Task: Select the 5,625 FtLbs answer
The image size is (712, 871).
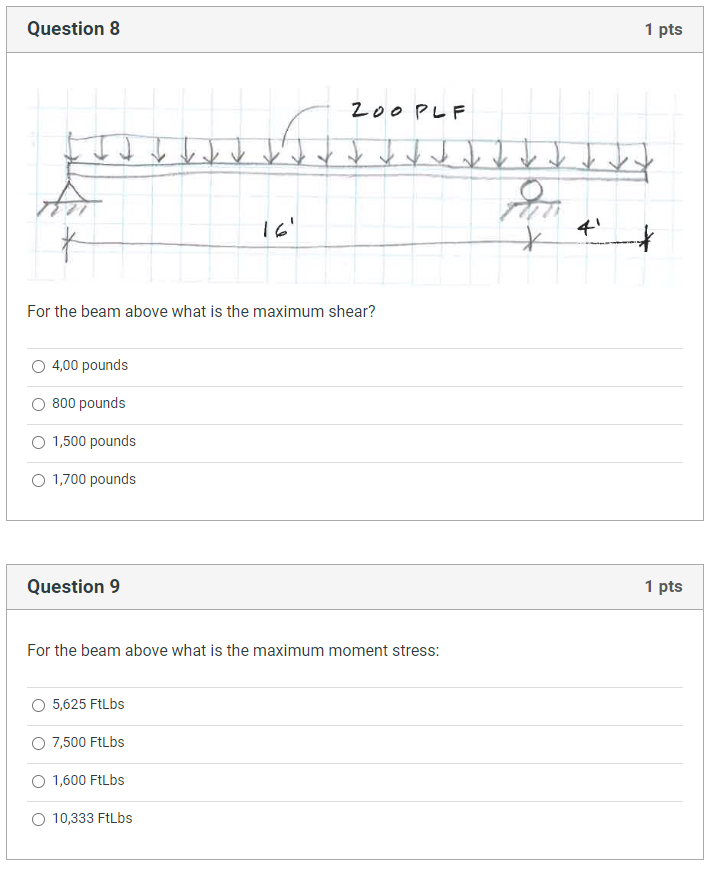Action: click(38, 704)
